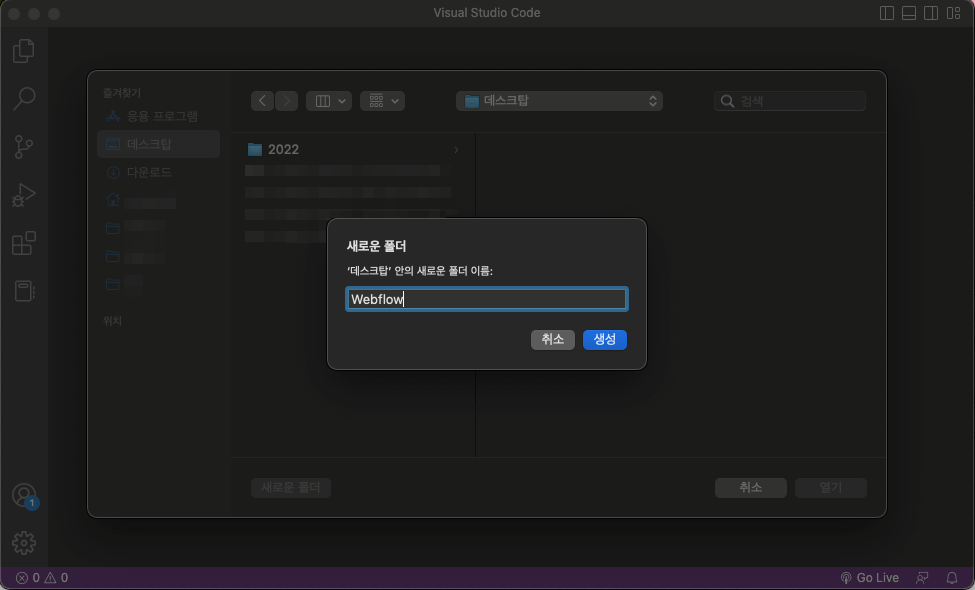Open the grouping options dropdown

(x=382, y=101)
